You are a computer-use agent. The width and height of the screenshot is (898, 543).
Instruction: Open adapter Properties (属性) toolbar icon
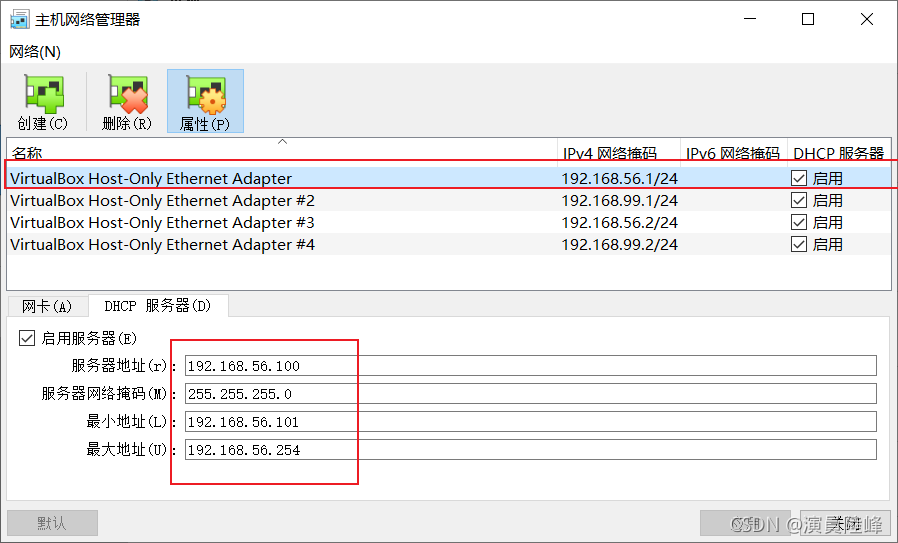pyautogui.click(x=205, y=101)
